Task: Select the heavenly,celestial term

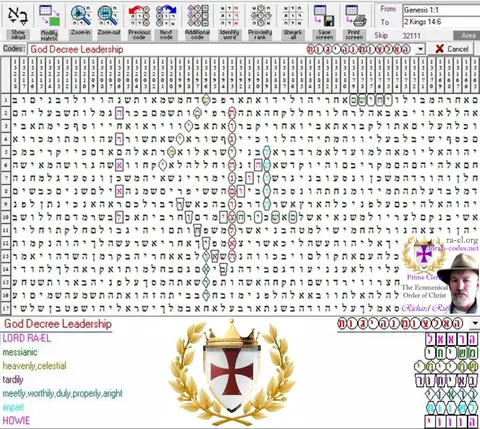Action: (x=35, y=366)
